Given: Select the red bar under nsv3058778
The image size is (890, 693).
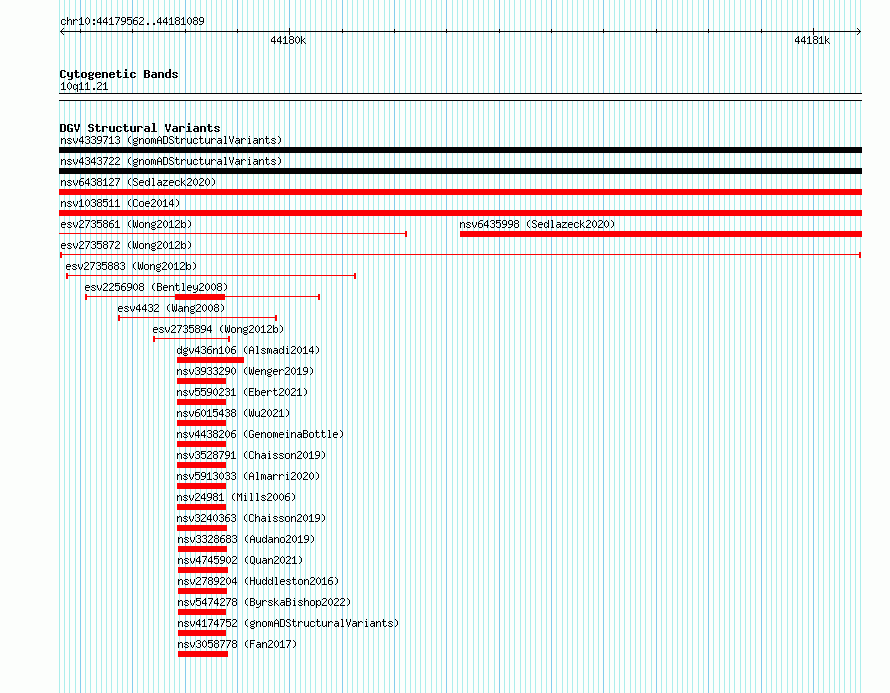Looking at the screenshot, I should (203, 654).
